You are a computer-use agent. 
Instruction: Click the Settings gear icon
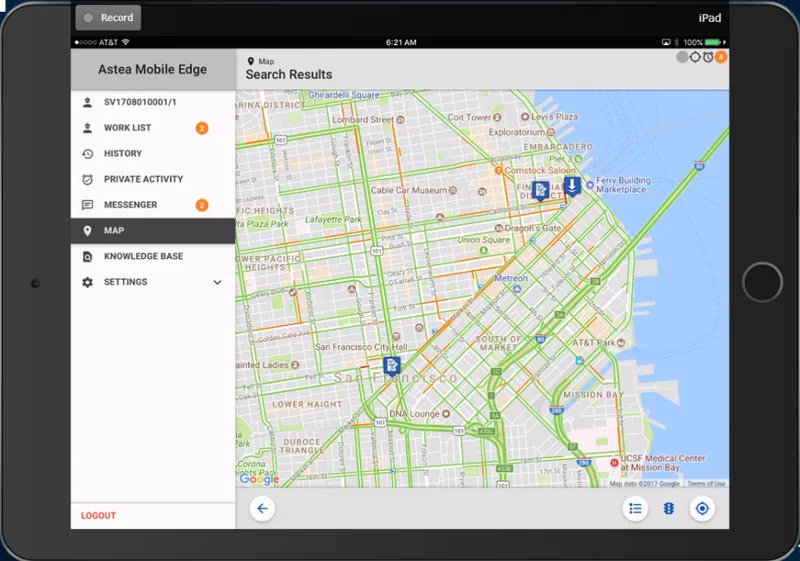[x=88, y=282]
